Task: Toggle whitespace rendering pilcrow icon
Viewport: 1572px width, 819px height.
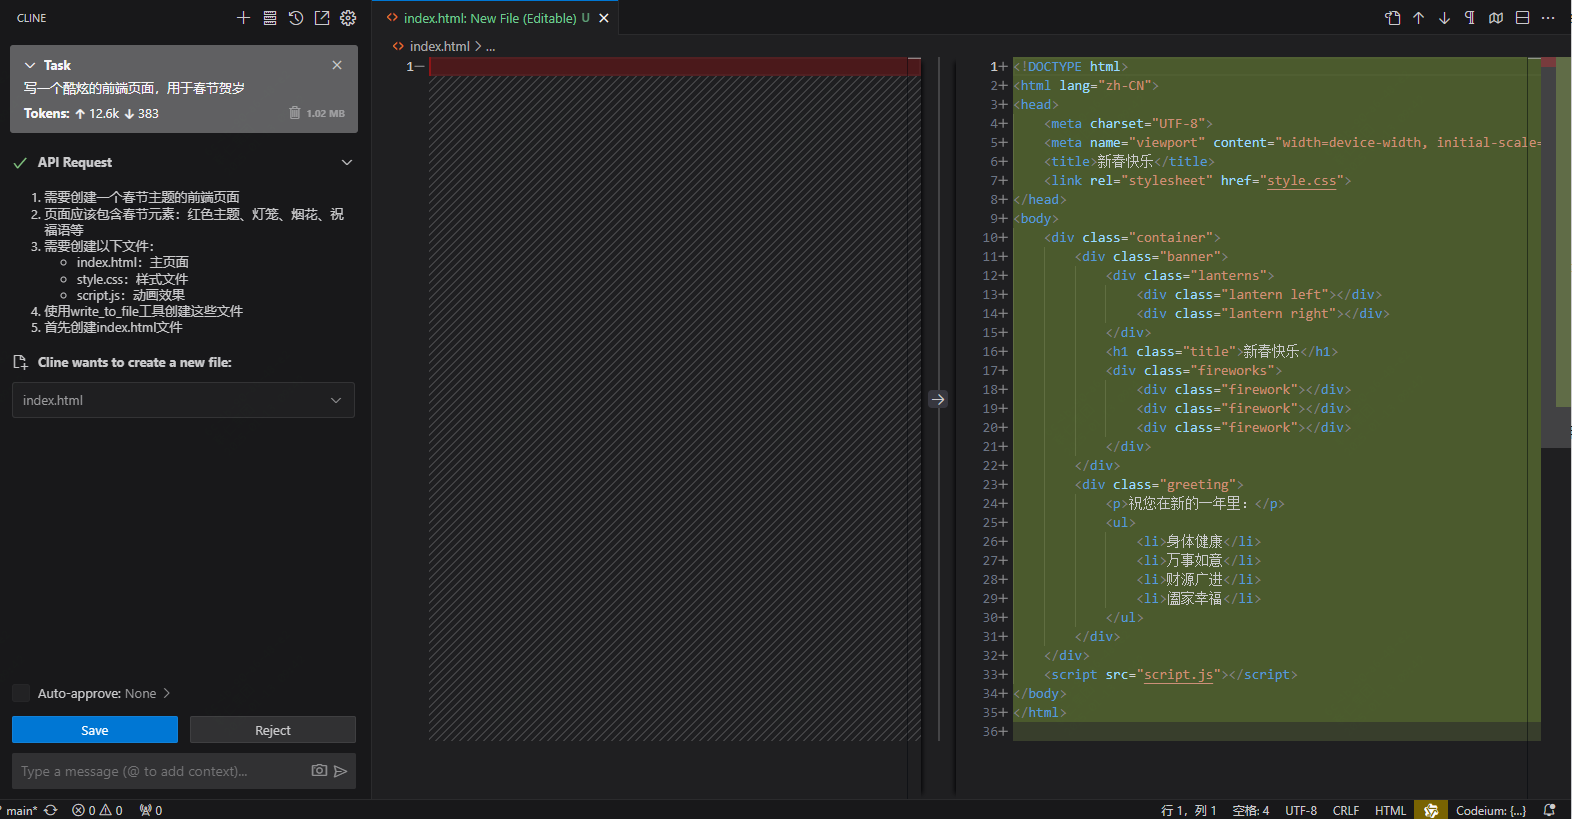Action: tap(1470, 18)
